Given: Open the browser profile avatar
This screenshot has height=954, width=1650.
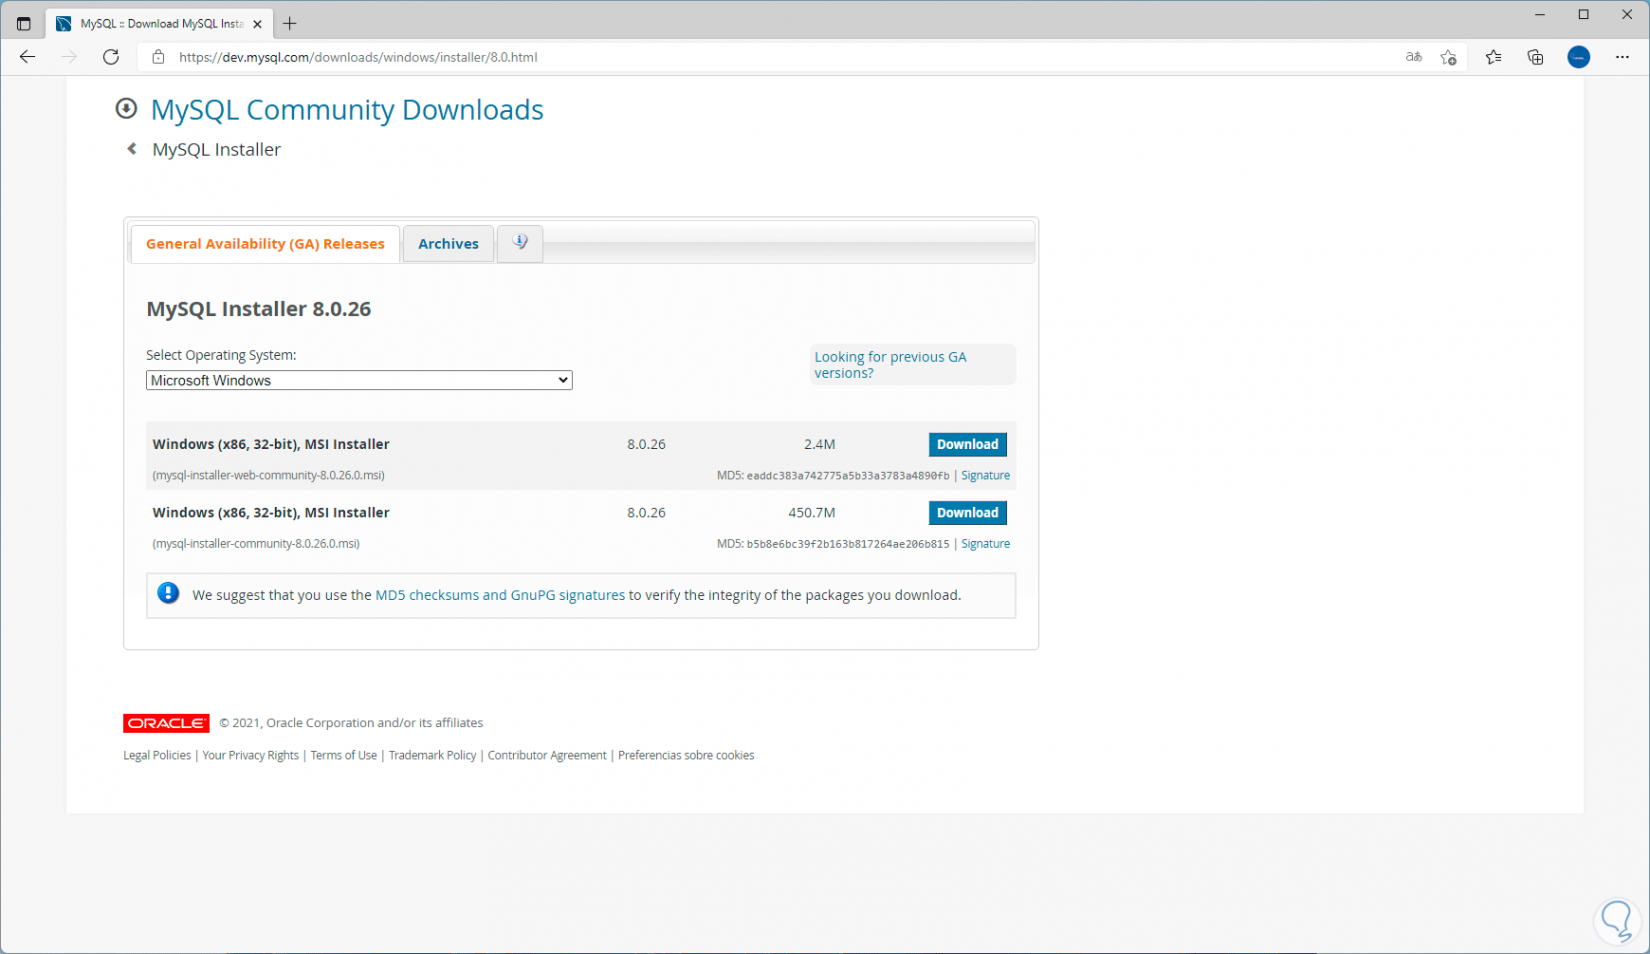Looking at the screenshot, I should coord(1578,57).
